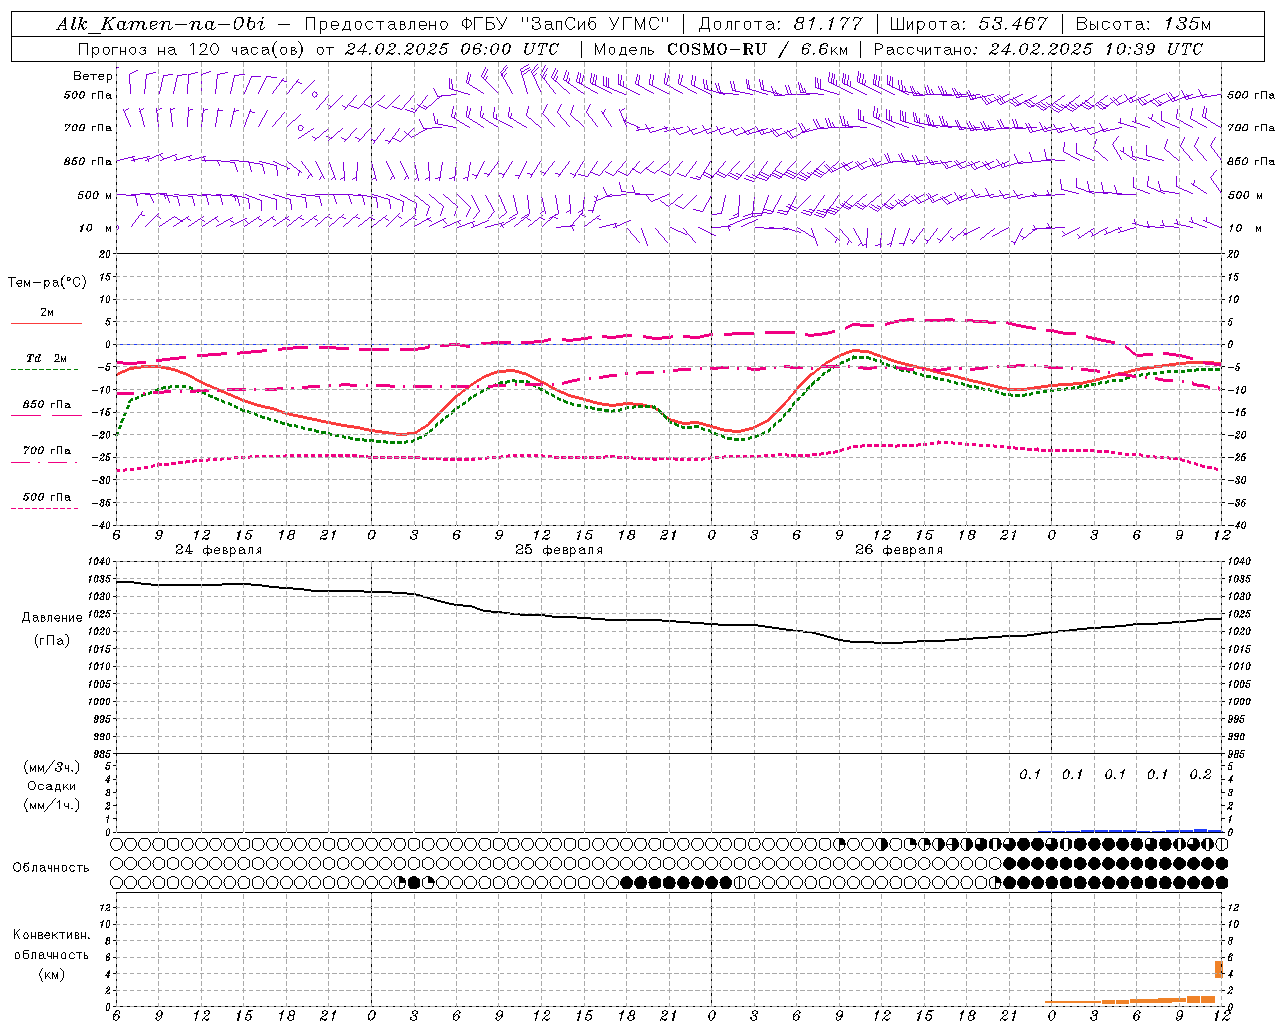1280x1024 pixels.
Task: Click the (мм/3ч.) unit label
Action: point(52,768)
